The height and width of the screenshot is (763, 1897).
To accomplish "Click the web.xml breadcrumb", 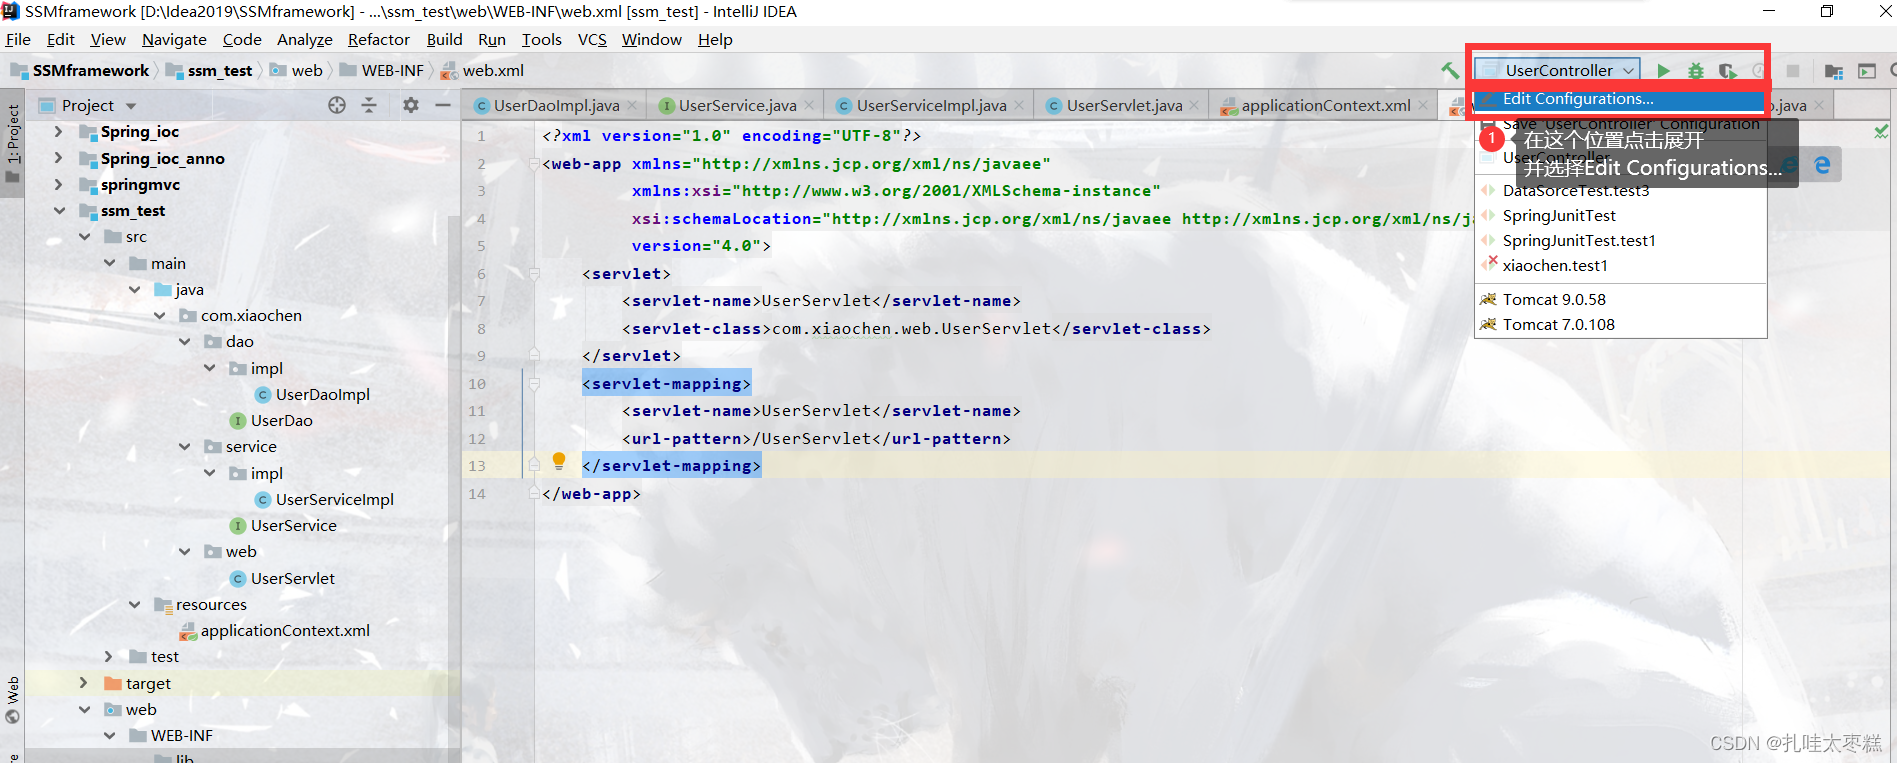I will (482, 70).
